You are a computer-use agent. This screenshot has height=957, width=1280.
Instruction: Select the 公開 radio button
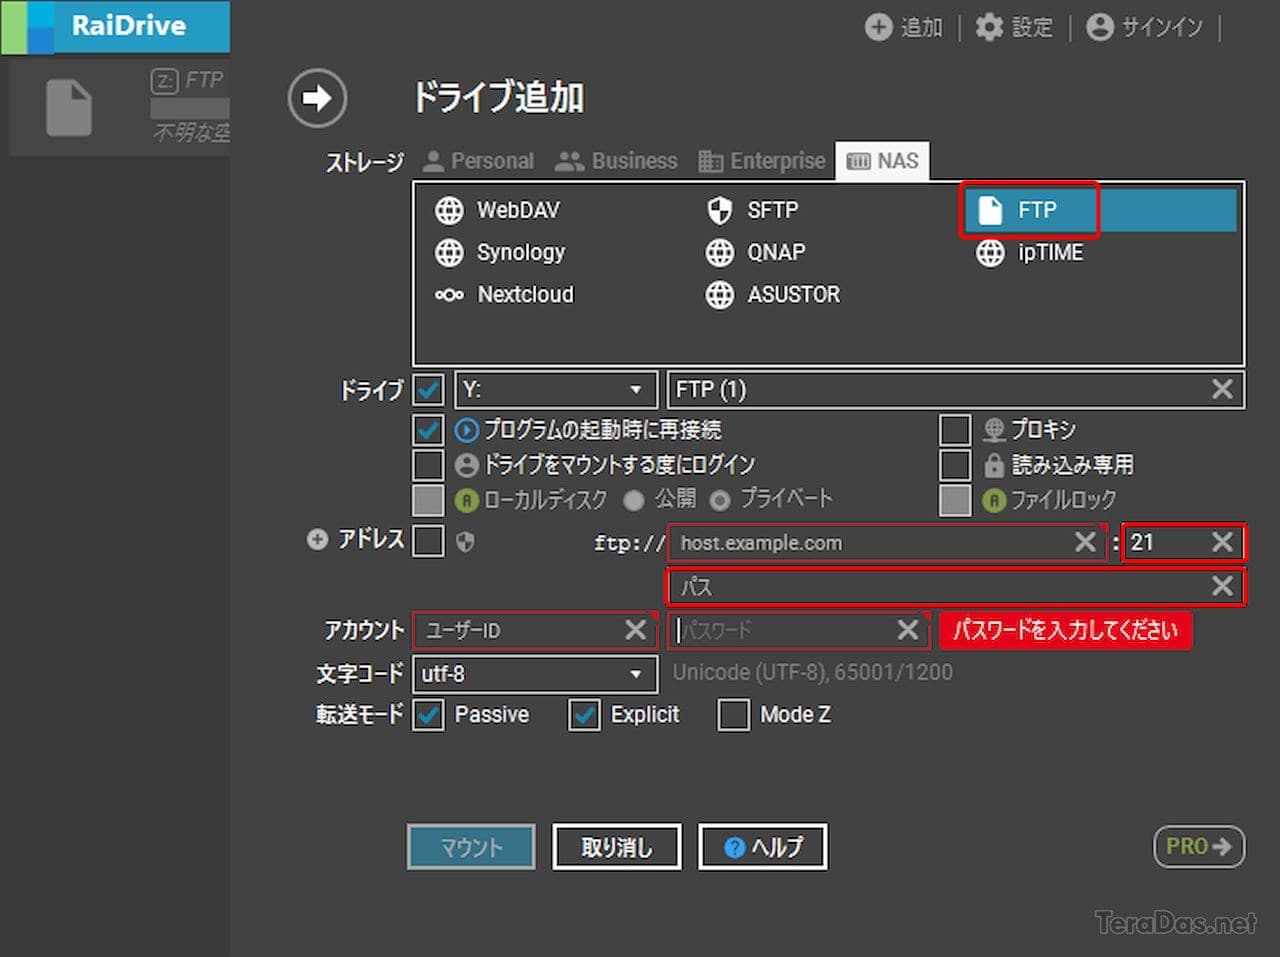(x=633, y=499)
